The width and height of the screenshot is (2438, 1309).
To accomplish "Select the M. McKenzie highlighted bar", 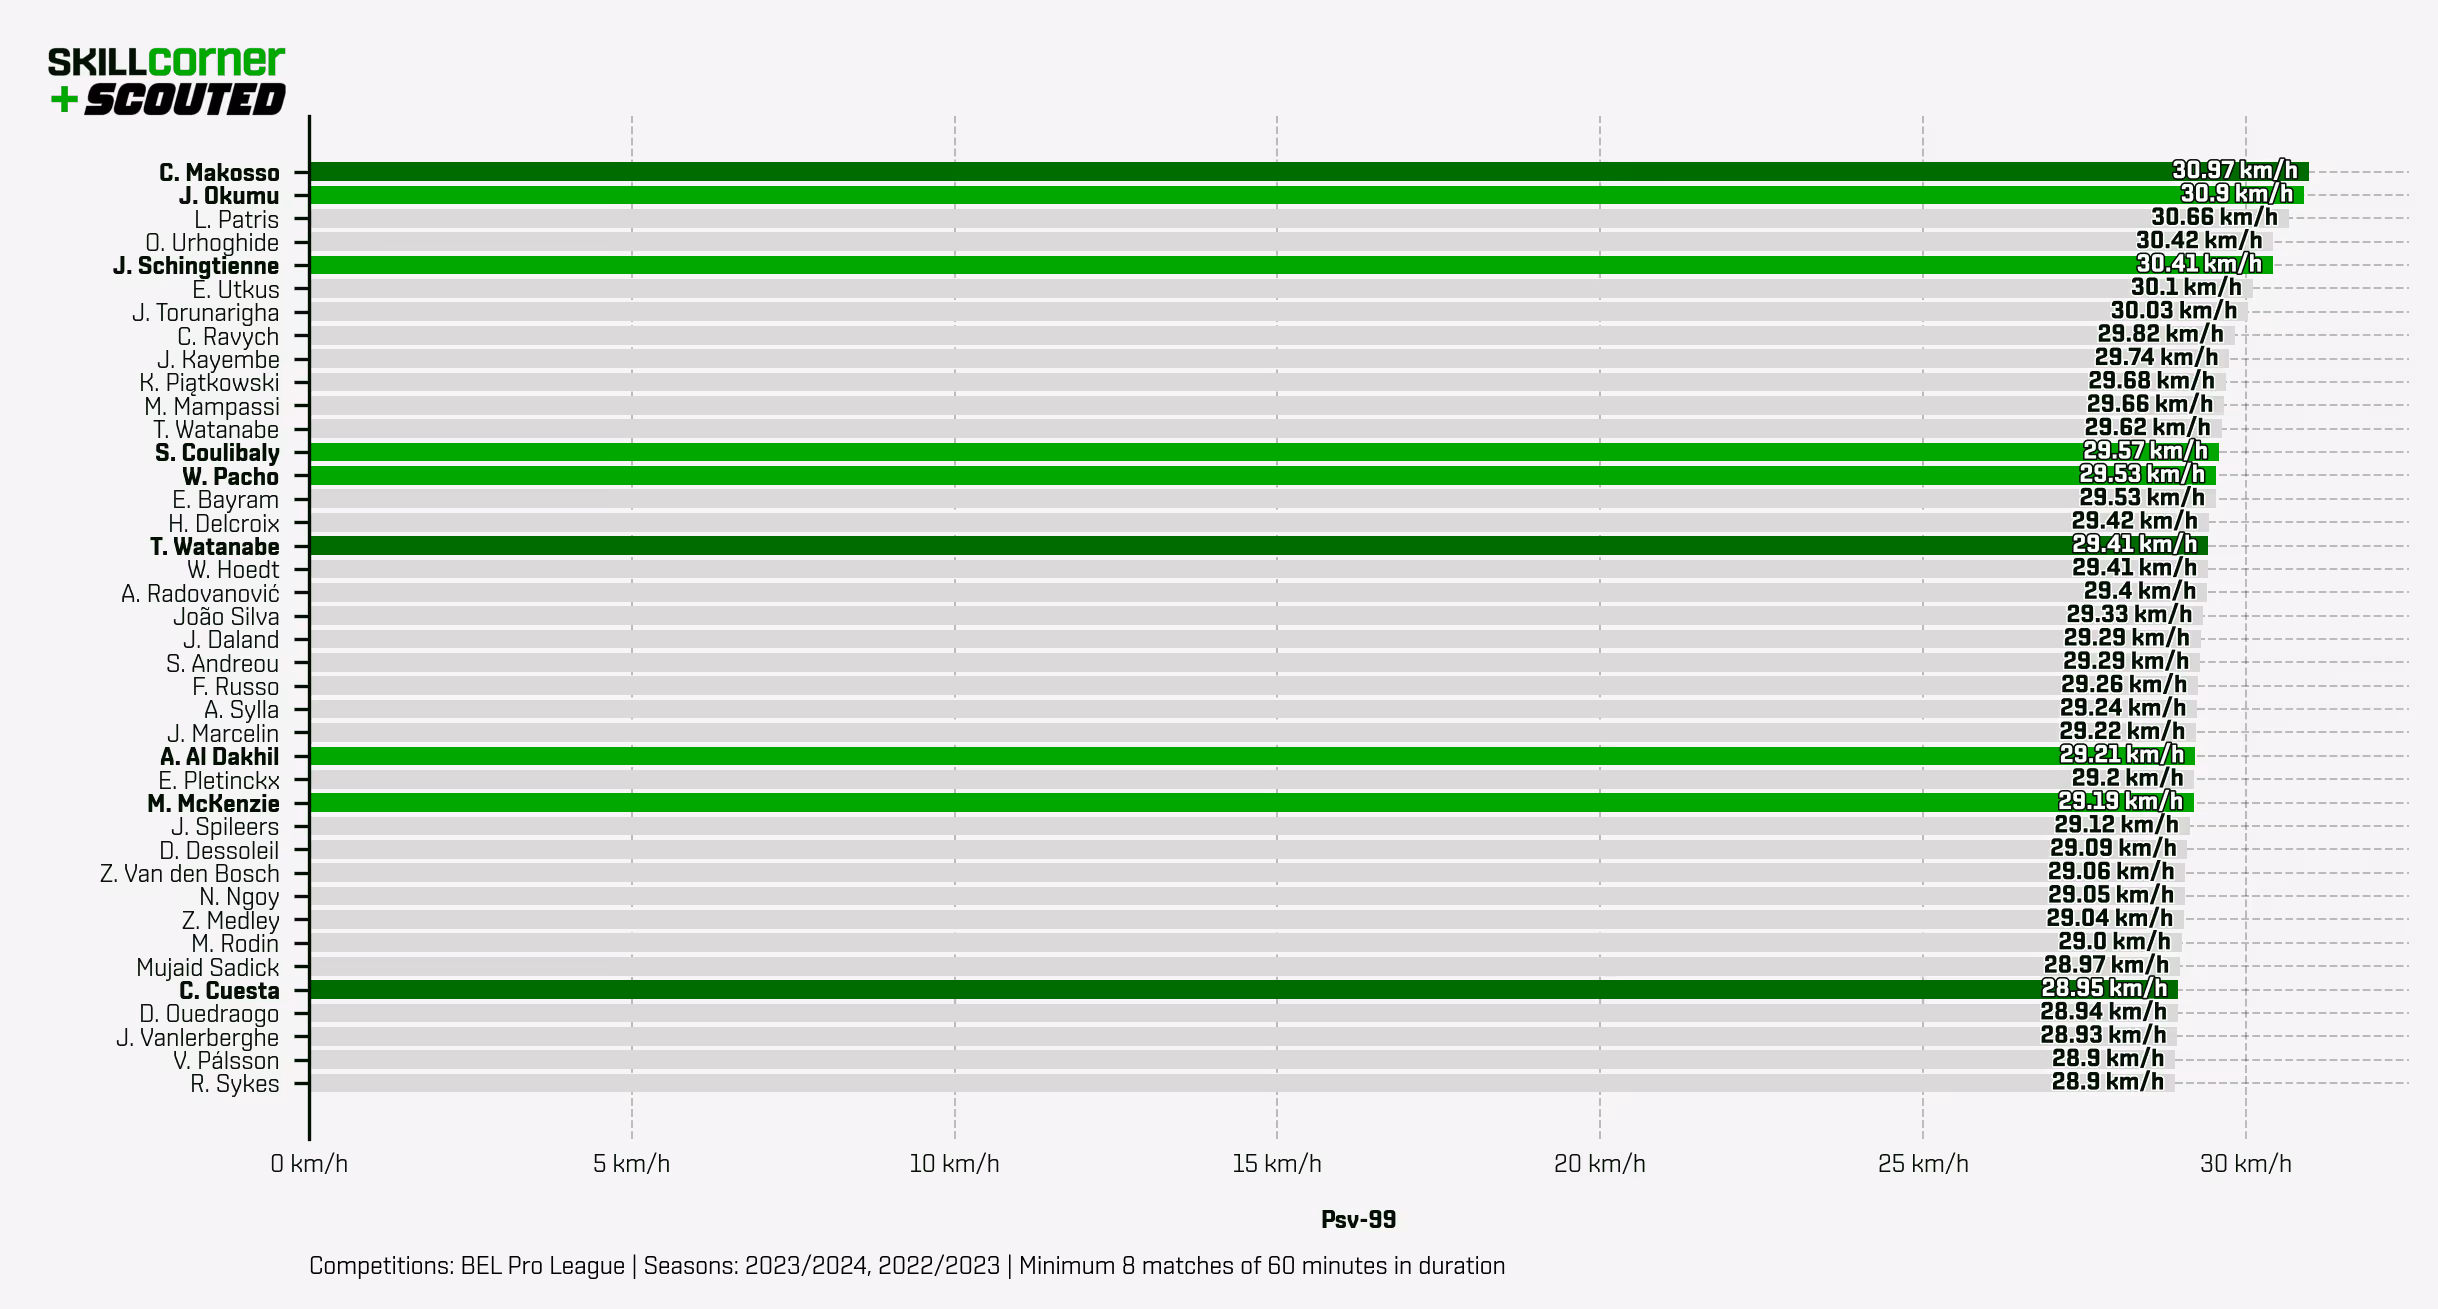I will pyautogui.click(x=1200, y=803).
